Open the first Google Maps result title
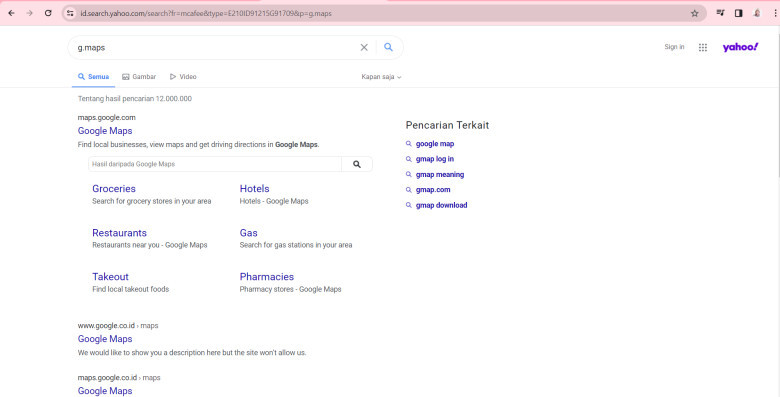This screenshot has height=397, width=780. tap(105, 131)
